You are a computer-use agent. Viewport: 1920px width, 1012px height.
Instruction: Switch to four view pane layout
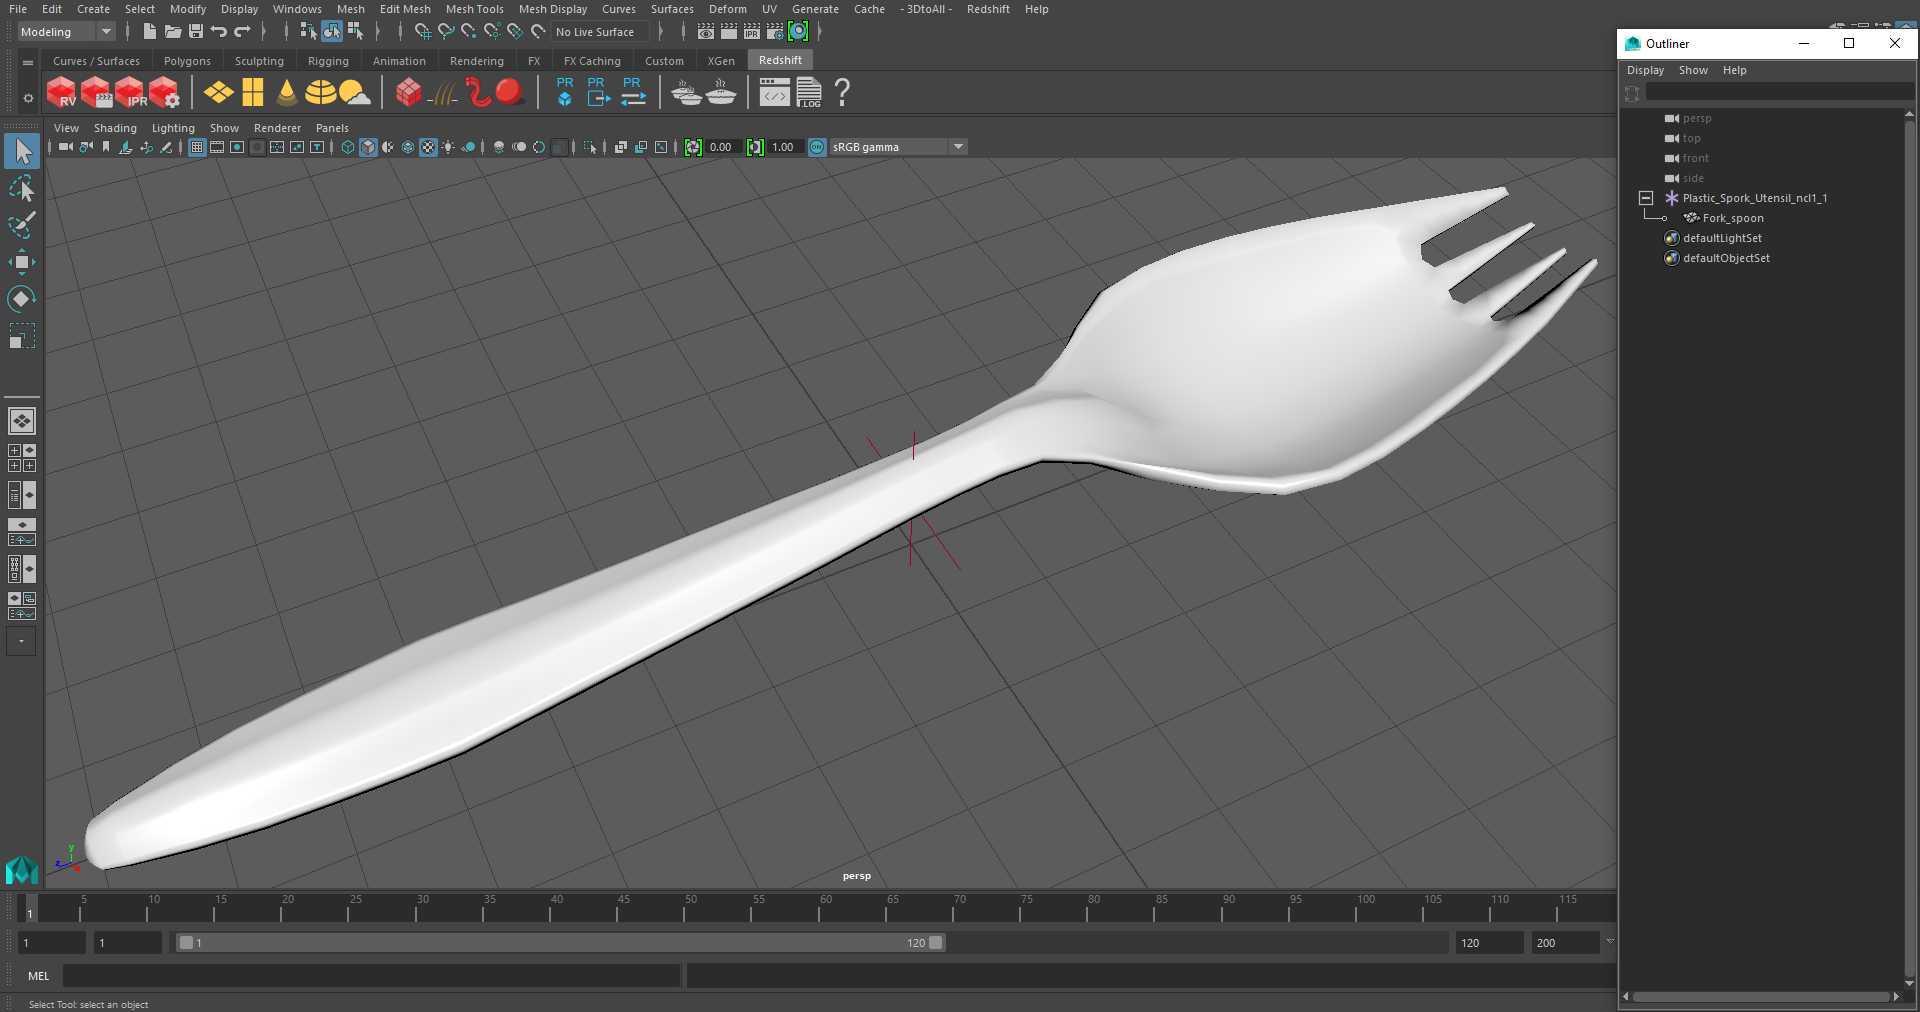point(22,458)
